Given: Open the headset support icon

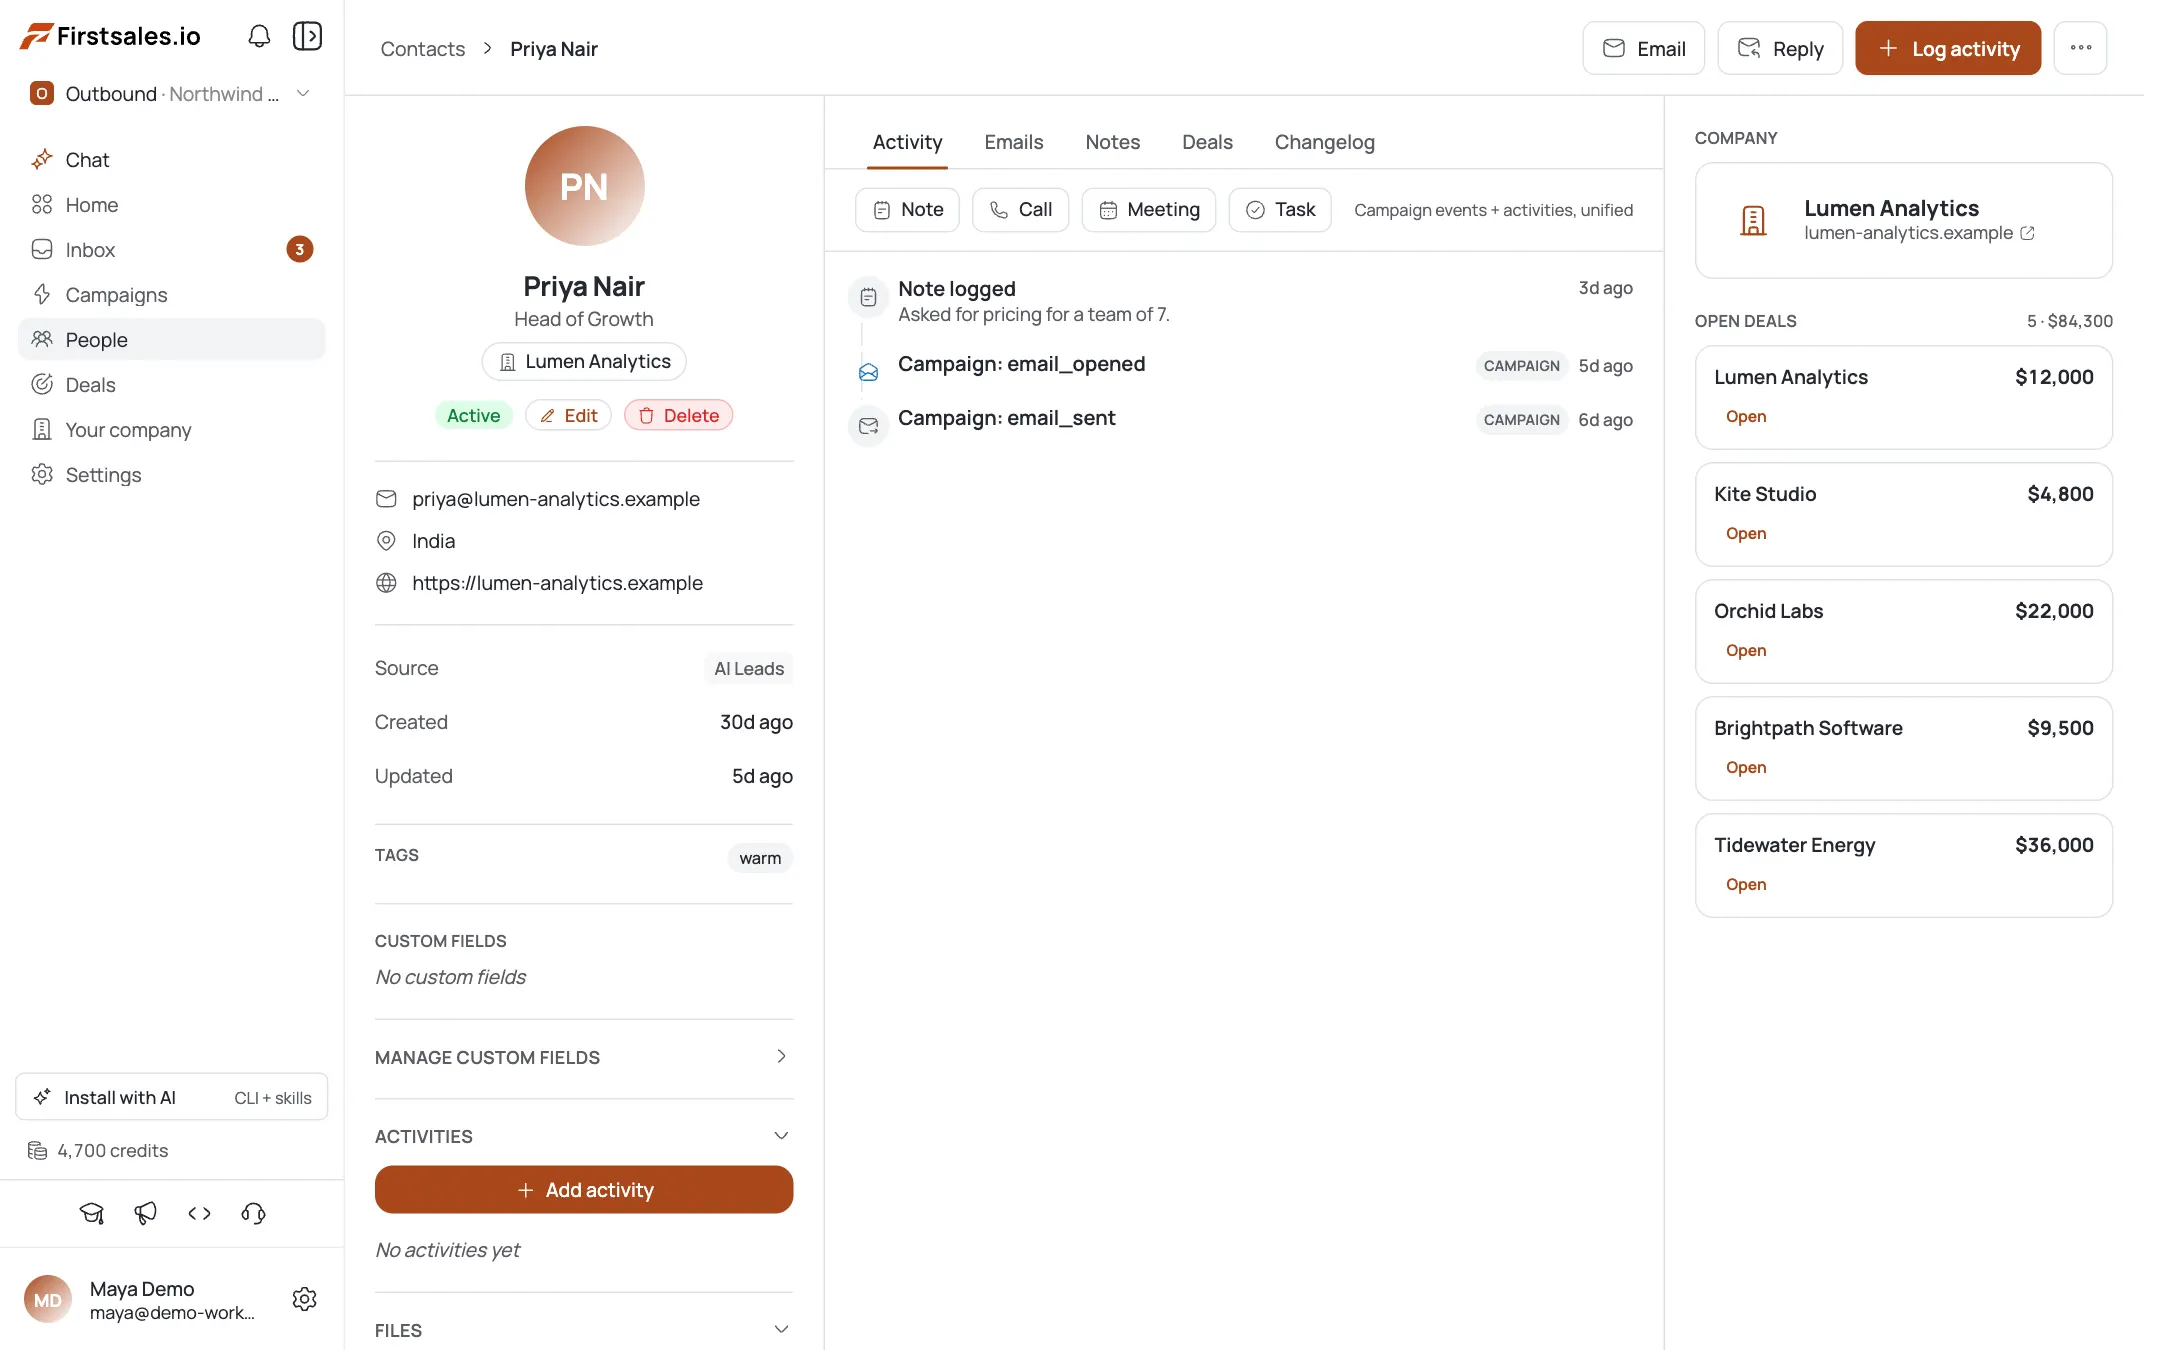Looking at the screenshot, I should 253,1213.
